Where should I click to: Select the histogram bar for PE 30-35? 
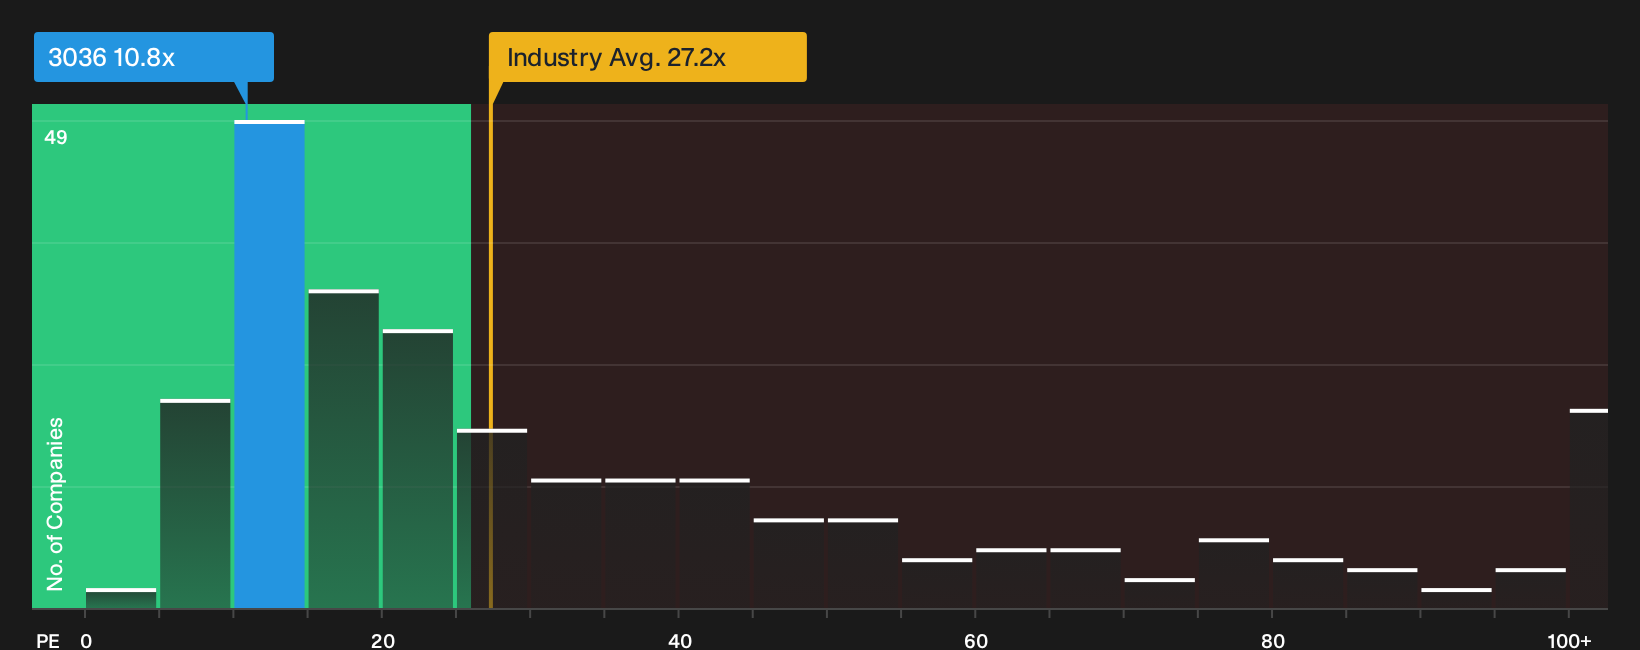pos(566,544)
